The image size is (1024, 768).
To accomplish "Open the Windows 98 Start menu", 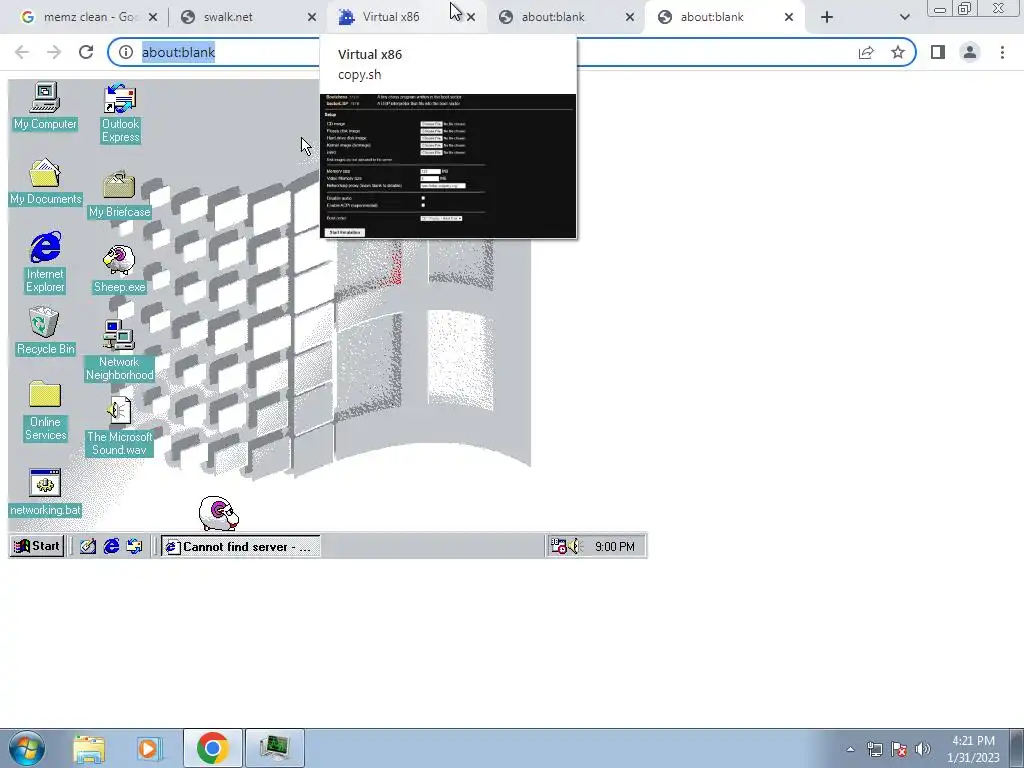I will tap(37, 546).
